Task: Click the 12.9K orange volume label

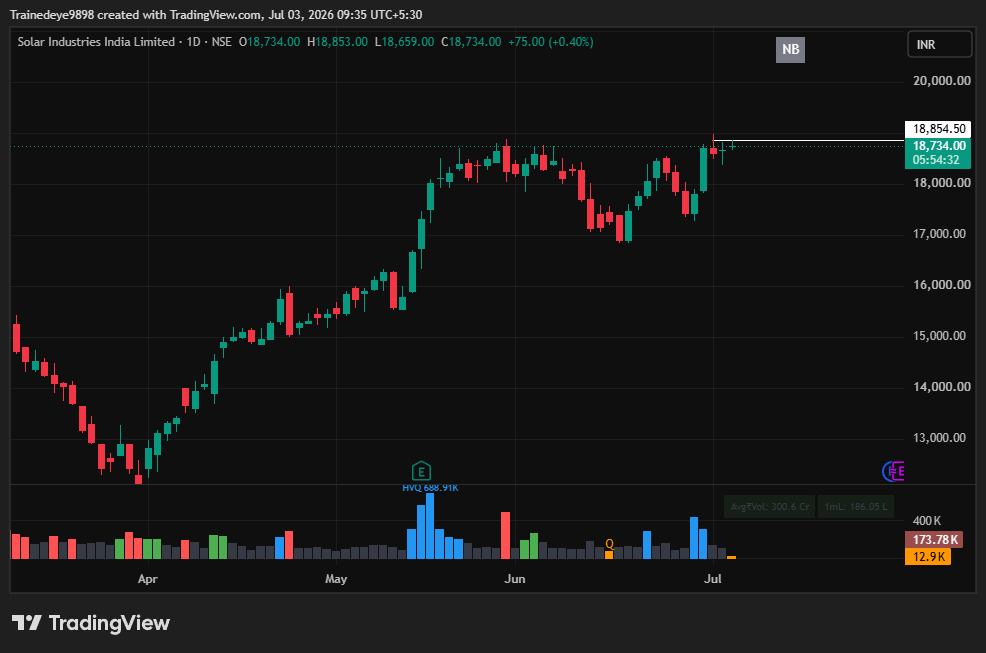Action: click(928, 557)
